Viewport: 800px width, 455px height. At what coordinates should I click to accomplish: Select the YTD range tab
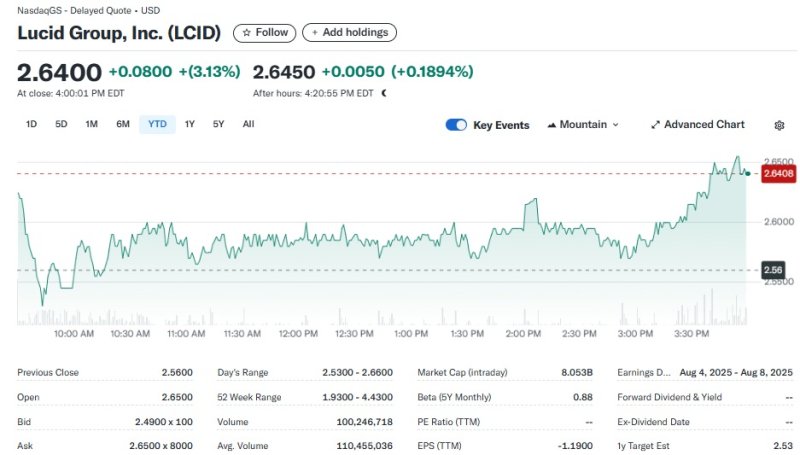tap(157, 124)
